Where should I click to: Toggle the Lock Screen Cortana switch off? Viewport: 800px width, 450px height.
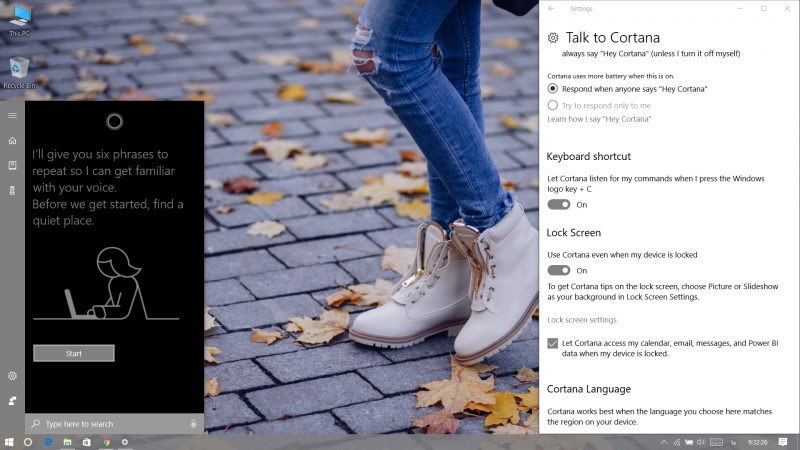pyautogui.click(x=559, y=270)
